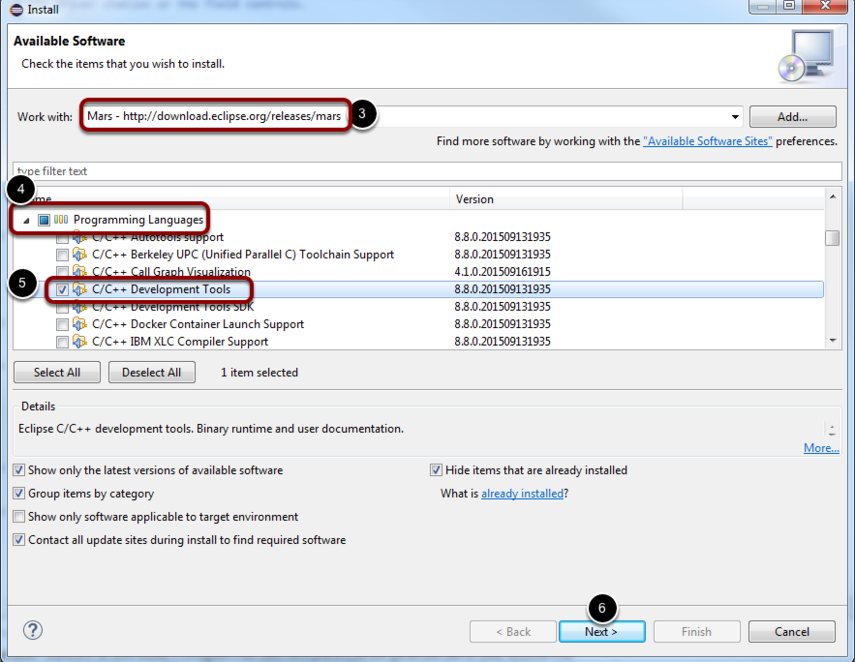Screen dimensions: 855x662
Task: Click the IBM XLC Compiler Support plugin icon
Action: (x=80, y=339)
